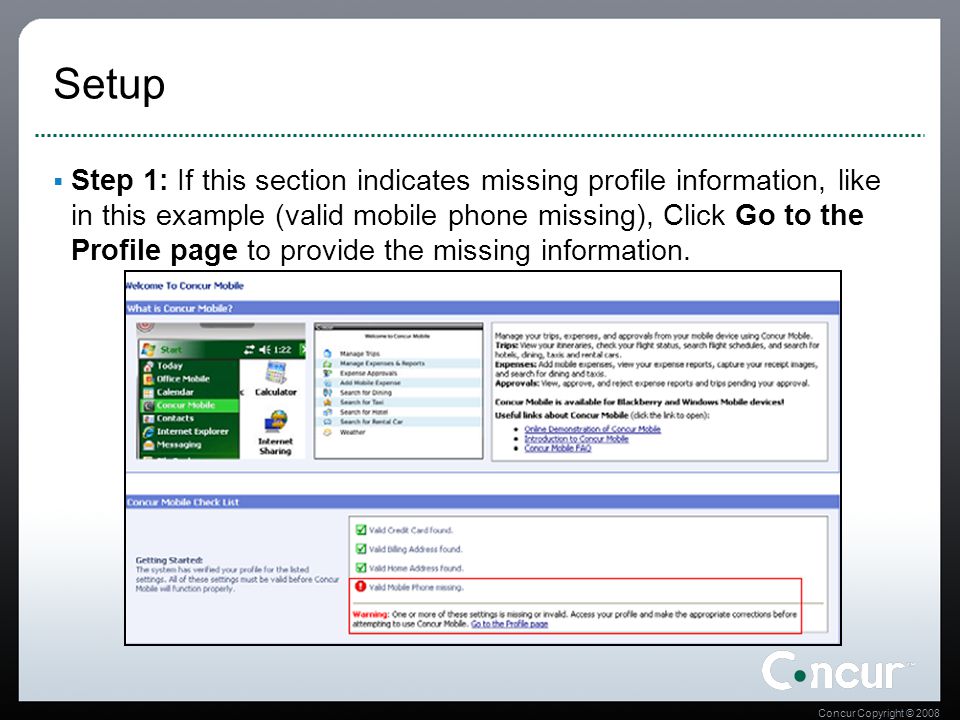Launch the Calculator program icon
Screen dimensions: 960x720
tap(276, 373)
